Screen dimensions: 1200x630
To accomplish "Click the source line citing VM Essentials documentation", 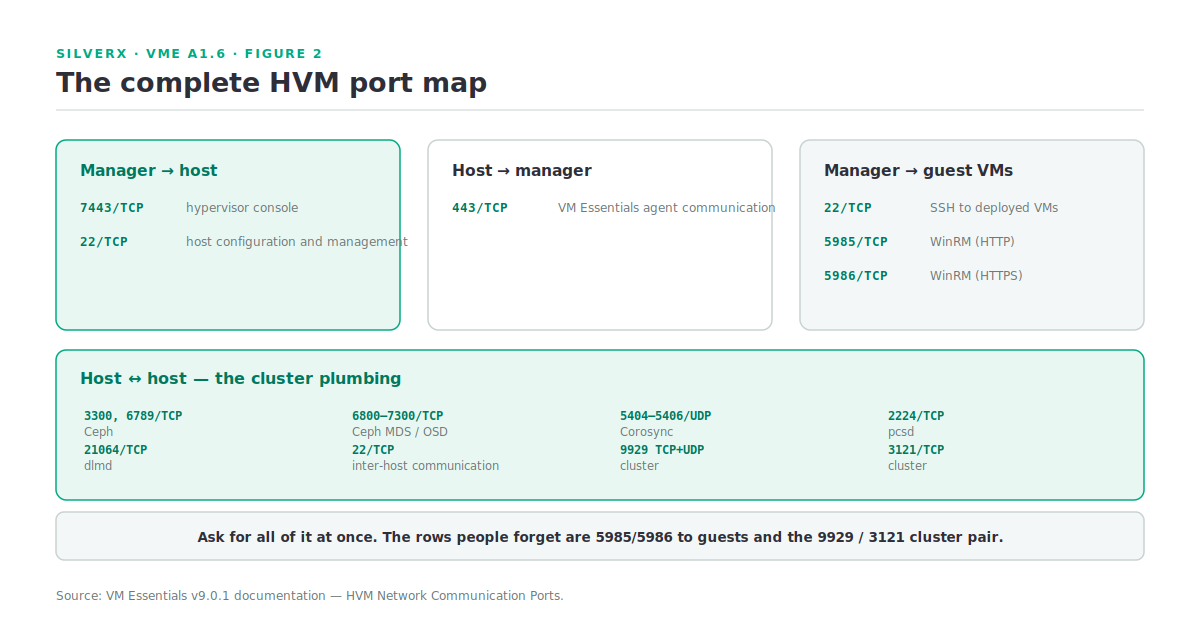I will (310, 596).
